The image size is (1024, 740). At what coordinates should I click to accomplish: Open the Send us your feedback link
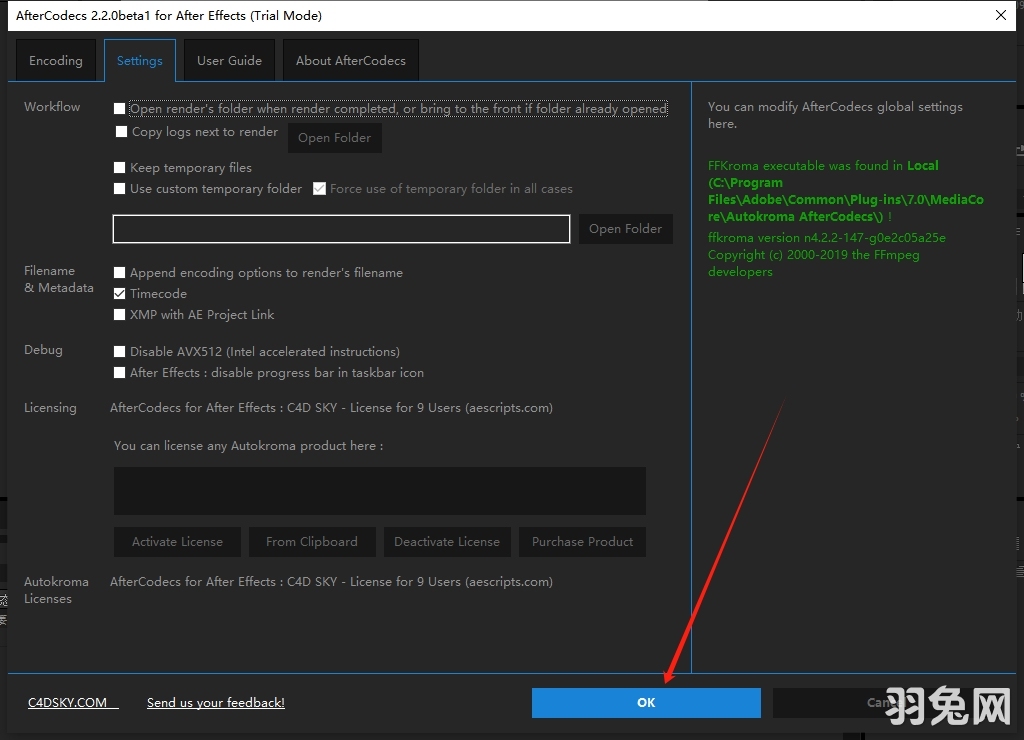216,703
